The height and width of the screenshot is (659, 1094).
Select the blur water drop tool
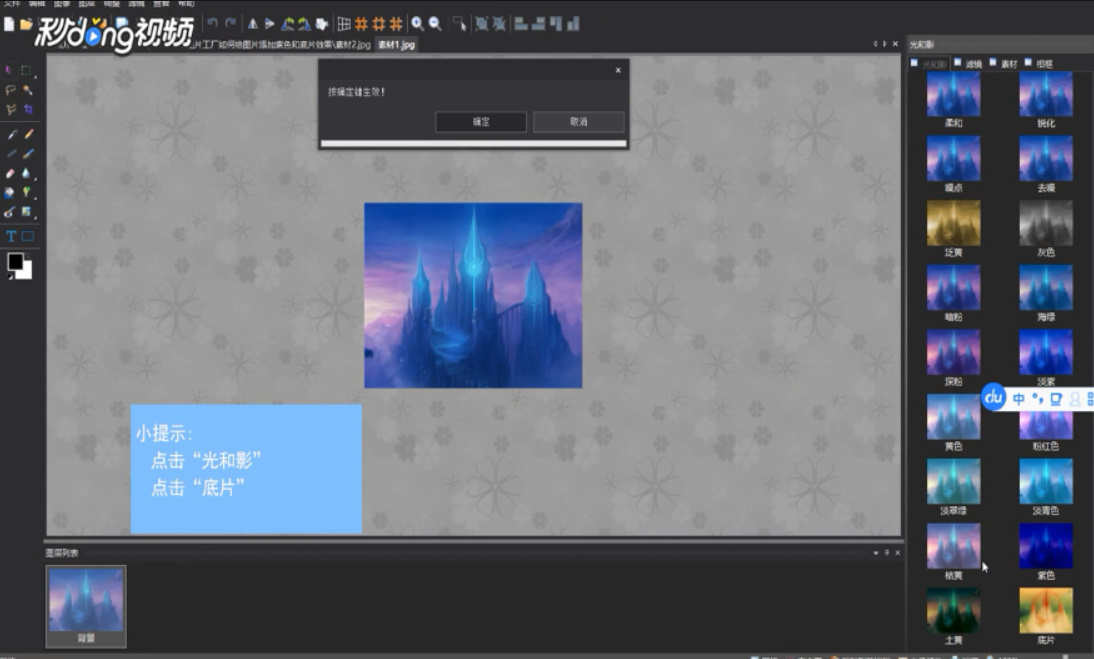tap(27, 173)
